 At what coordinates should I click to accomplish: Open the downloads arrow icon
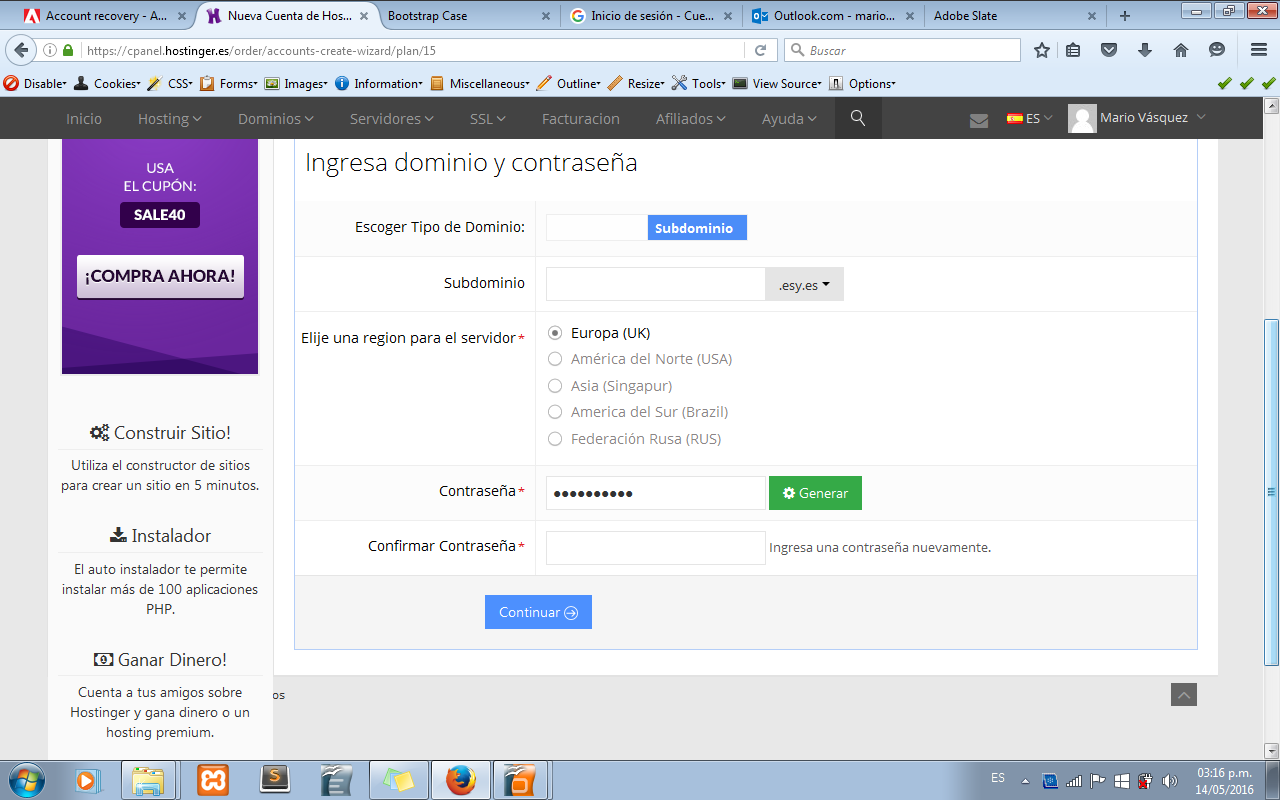[x=1145, y=50]
